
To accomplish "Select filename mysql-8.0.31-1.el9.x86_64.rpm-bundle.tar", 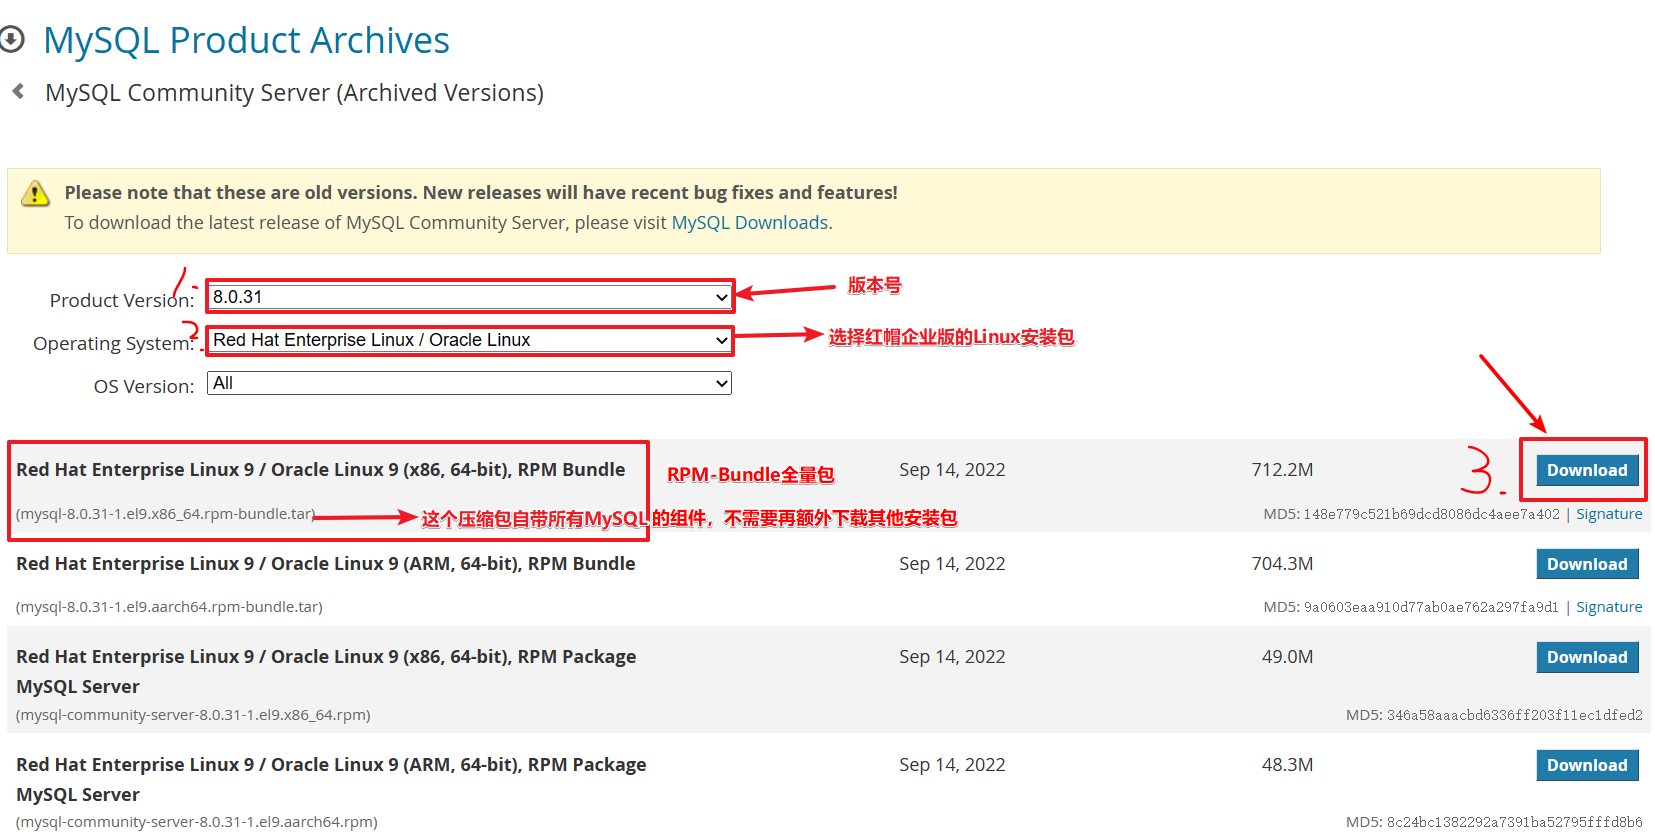I will pos(166,514).
